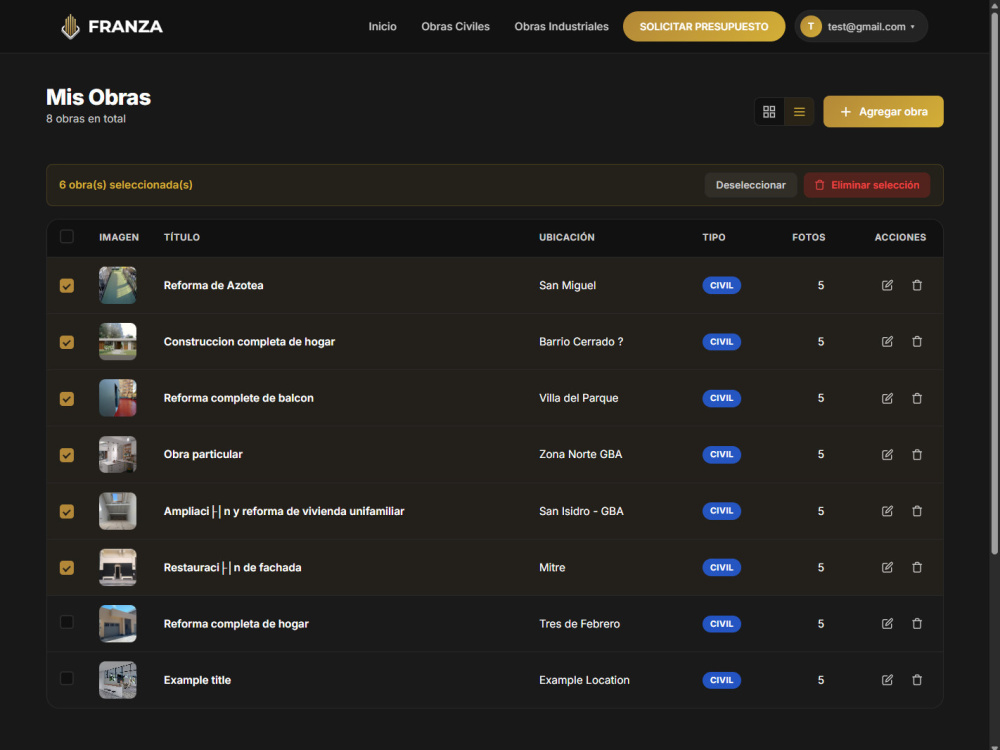Edit Reforma complete de balcon
The image size is (1000, 750).
click(887, 398)
